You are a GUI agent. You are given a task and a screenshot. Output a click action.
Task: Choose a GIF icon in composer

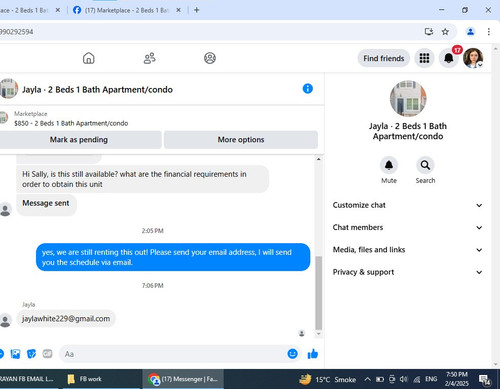coord(47,354)
